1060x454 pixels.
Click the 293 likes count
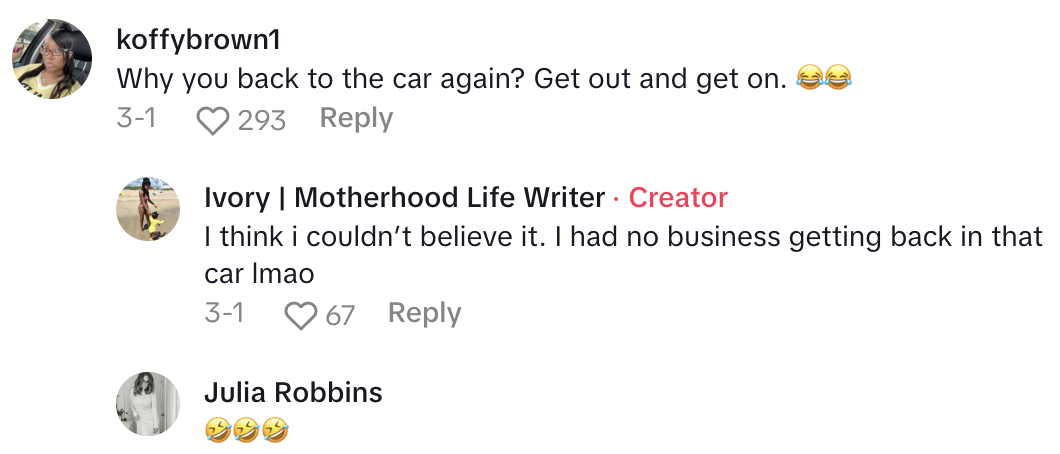(x=262, y=120)
